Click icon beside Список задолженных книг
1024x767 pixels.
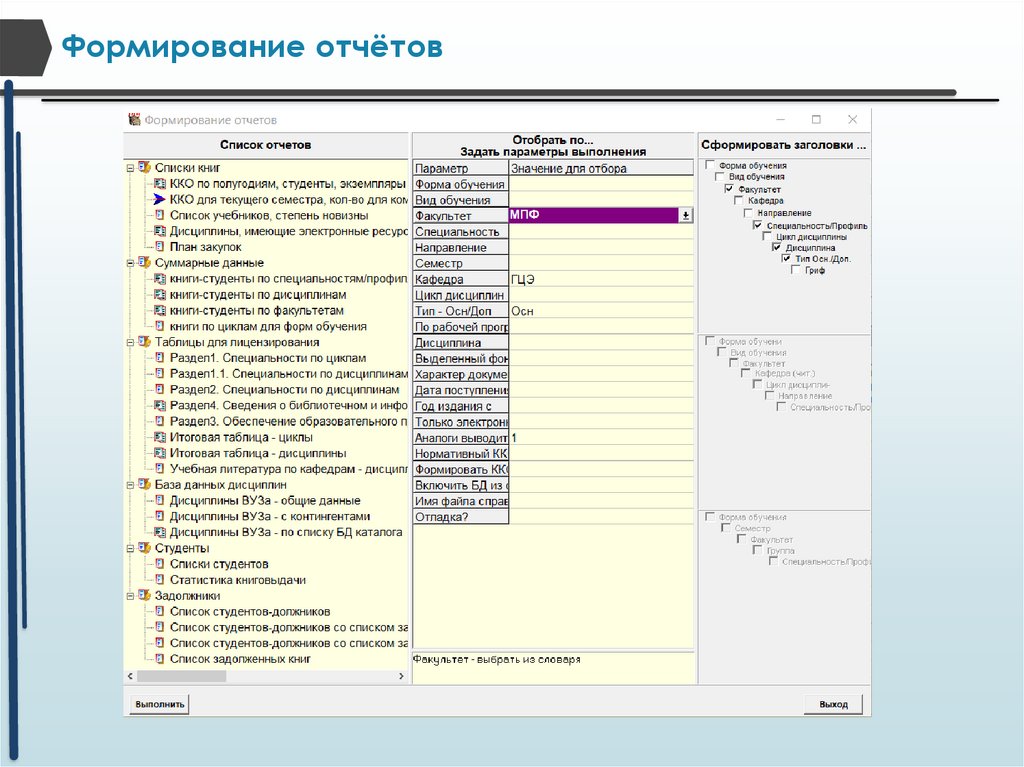click(x=159, y=659)
